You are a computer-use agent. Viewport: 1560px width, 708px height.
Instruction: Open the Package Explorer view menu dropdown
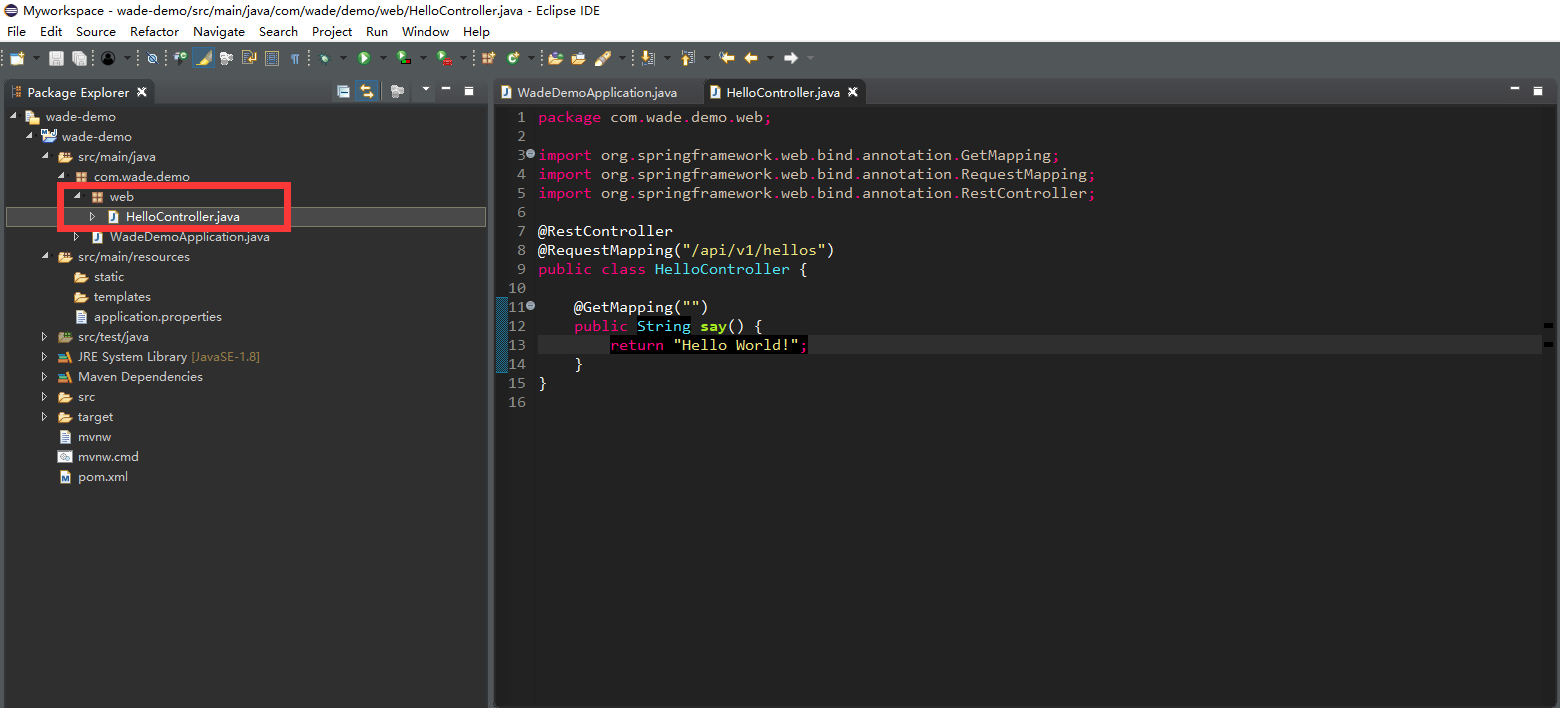(426, 90)
